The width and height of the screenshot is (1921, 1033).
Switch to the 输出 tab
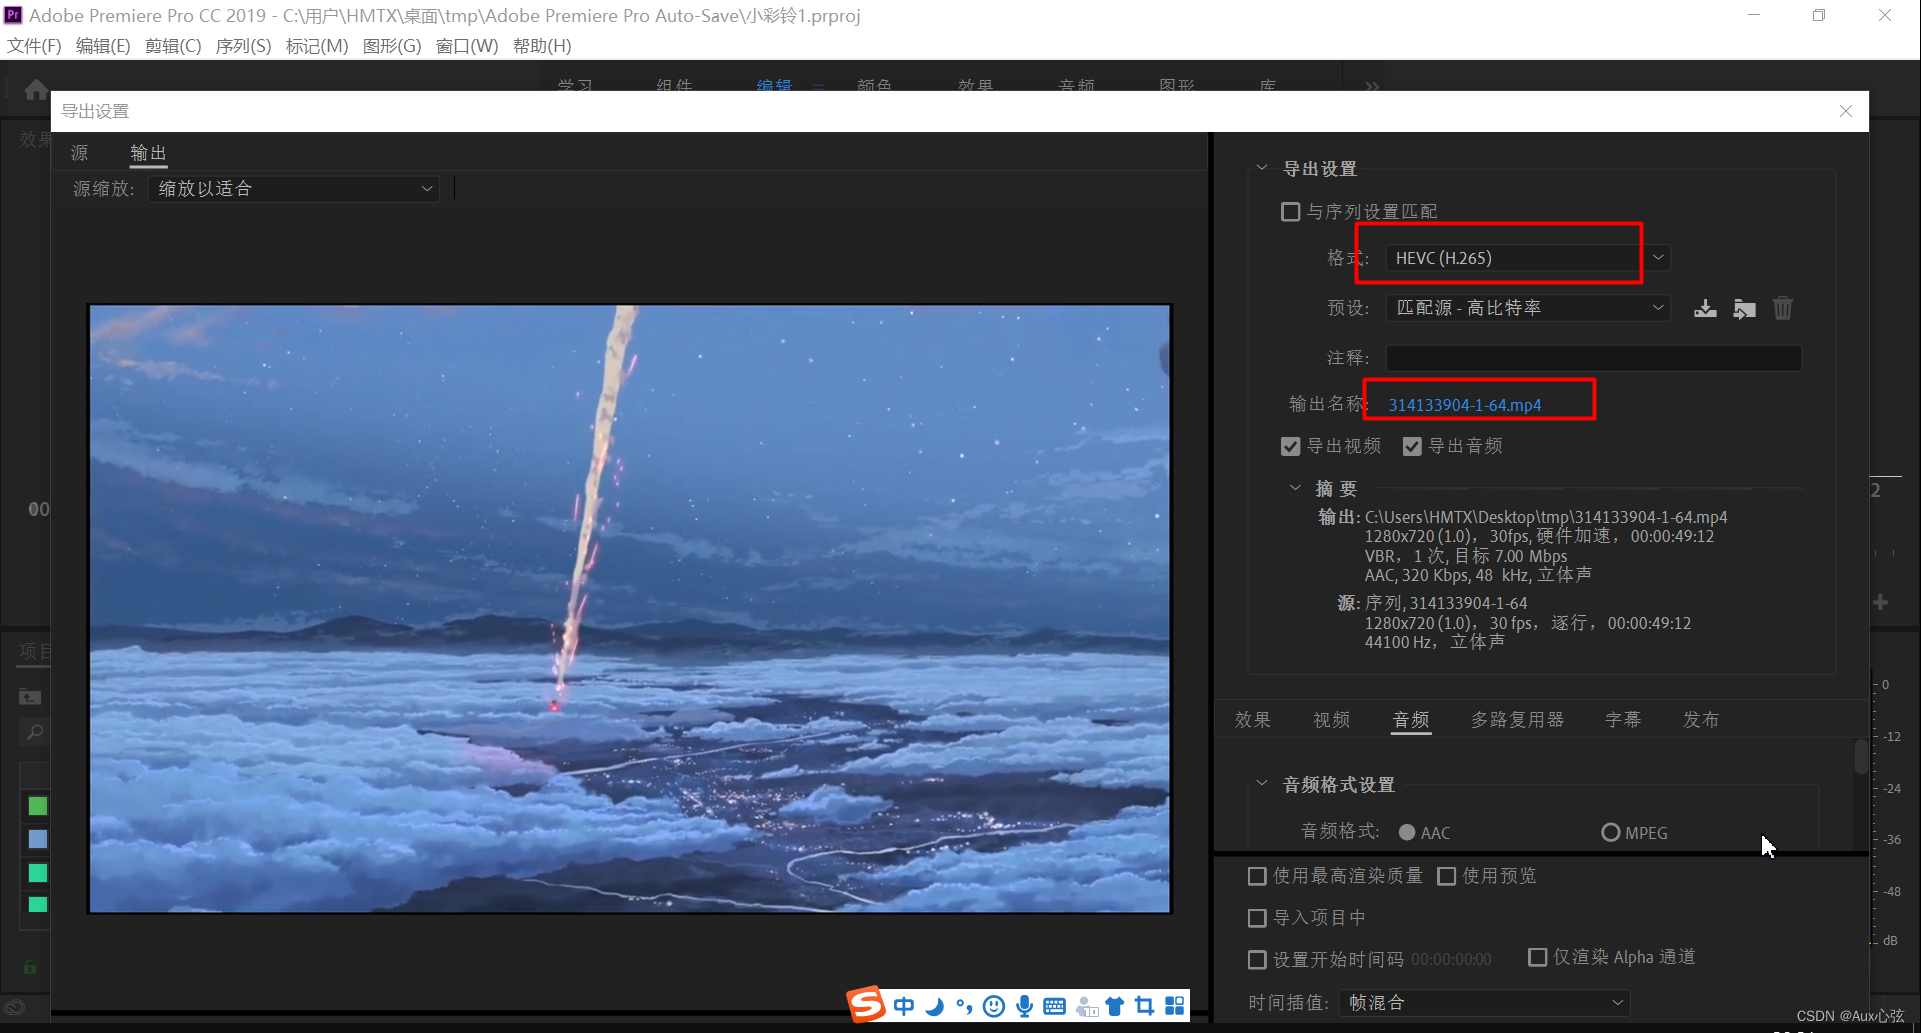coord(148,153)
